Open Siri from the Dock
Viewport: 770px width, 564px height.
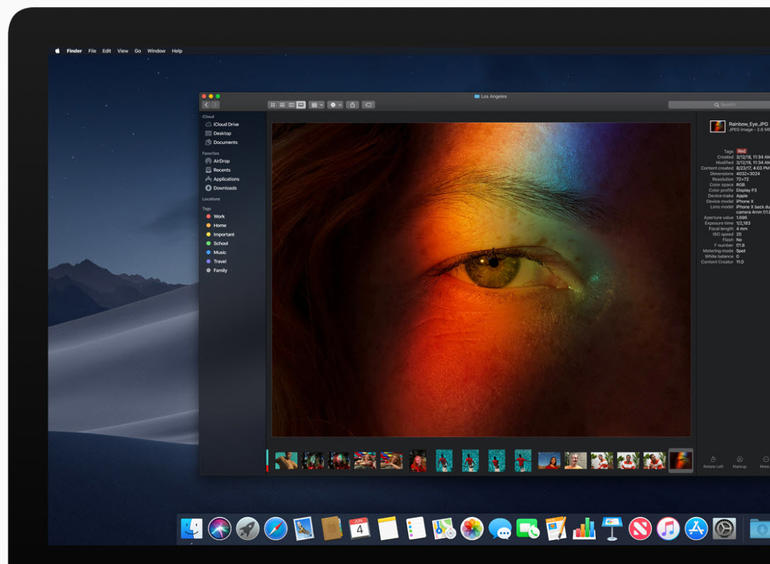(220, 529)
